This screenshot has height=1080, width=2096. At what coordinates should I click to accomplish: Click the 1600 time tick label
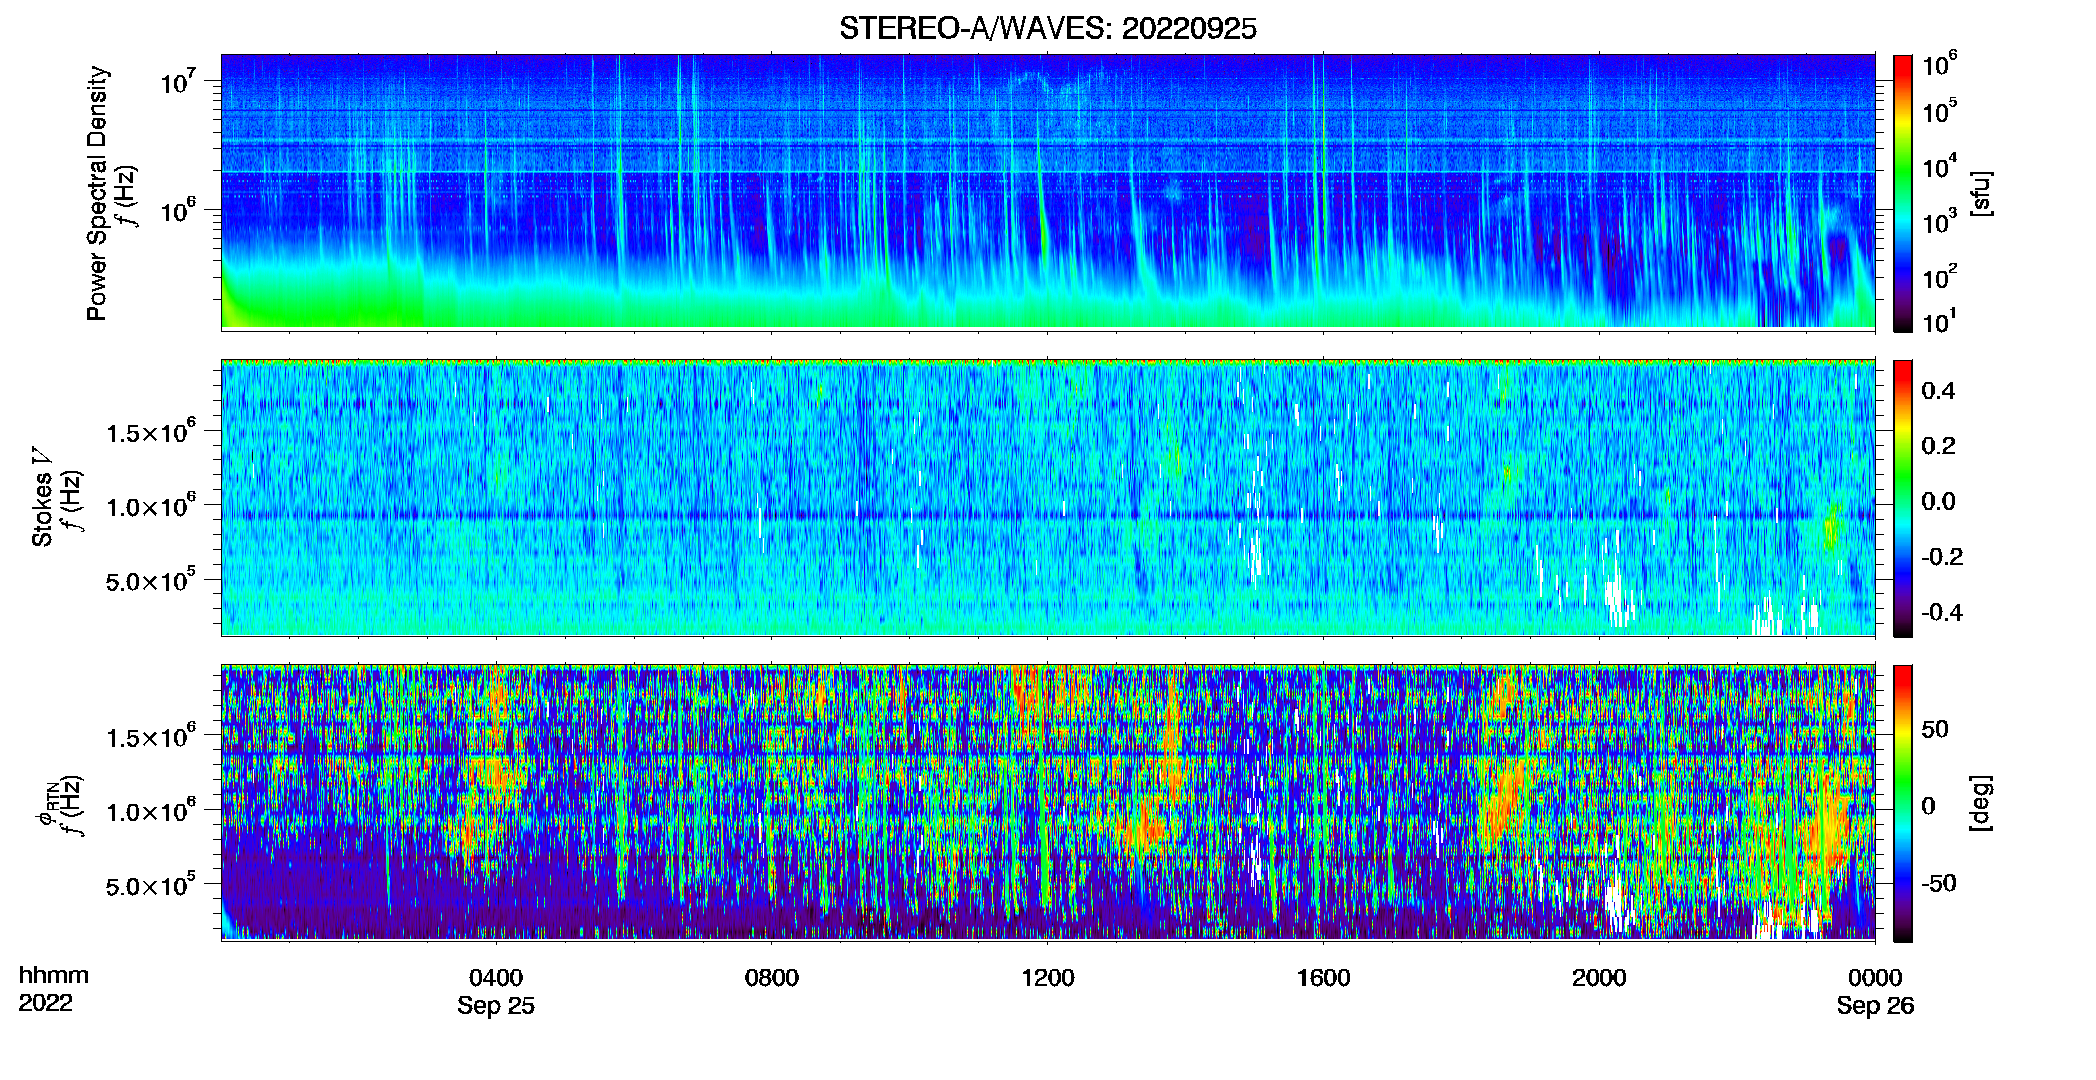[x=1323, y=978]
